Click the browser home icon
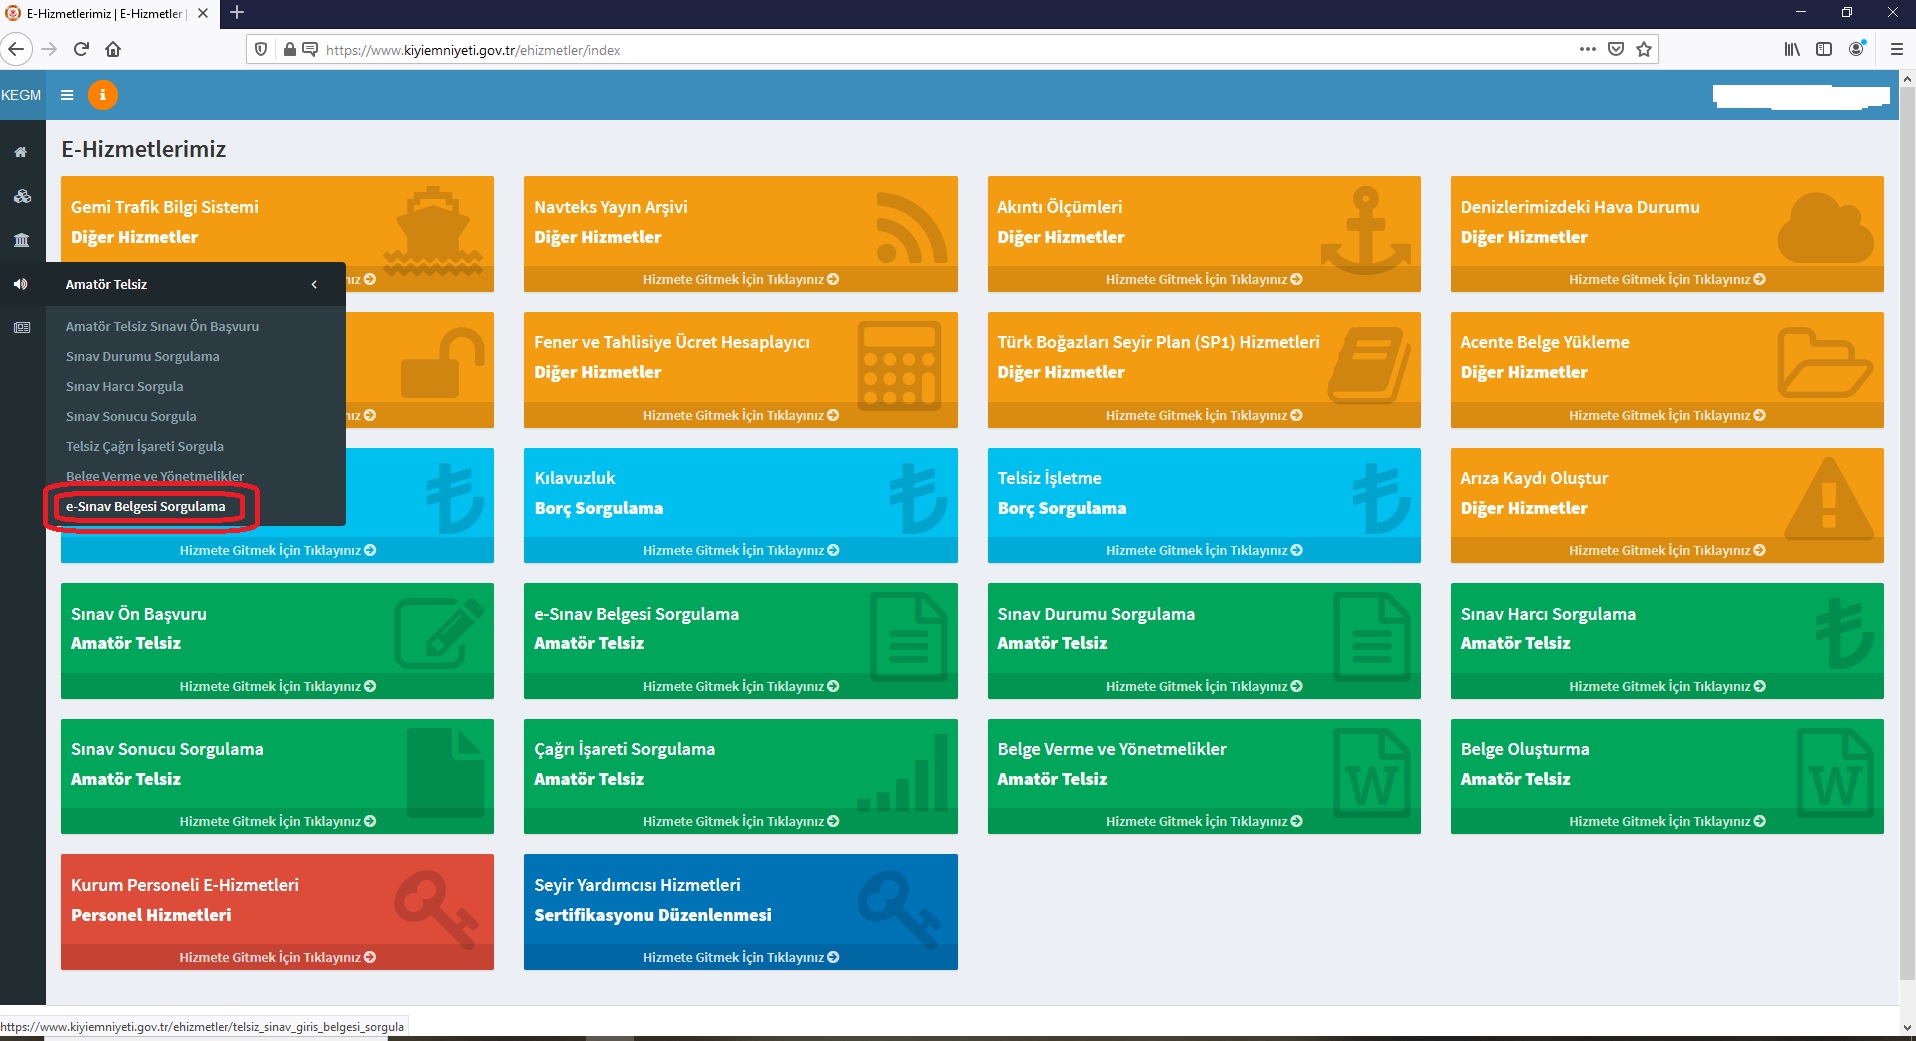The height and width of the screenshot is (1041, 1916). (113, 49)
